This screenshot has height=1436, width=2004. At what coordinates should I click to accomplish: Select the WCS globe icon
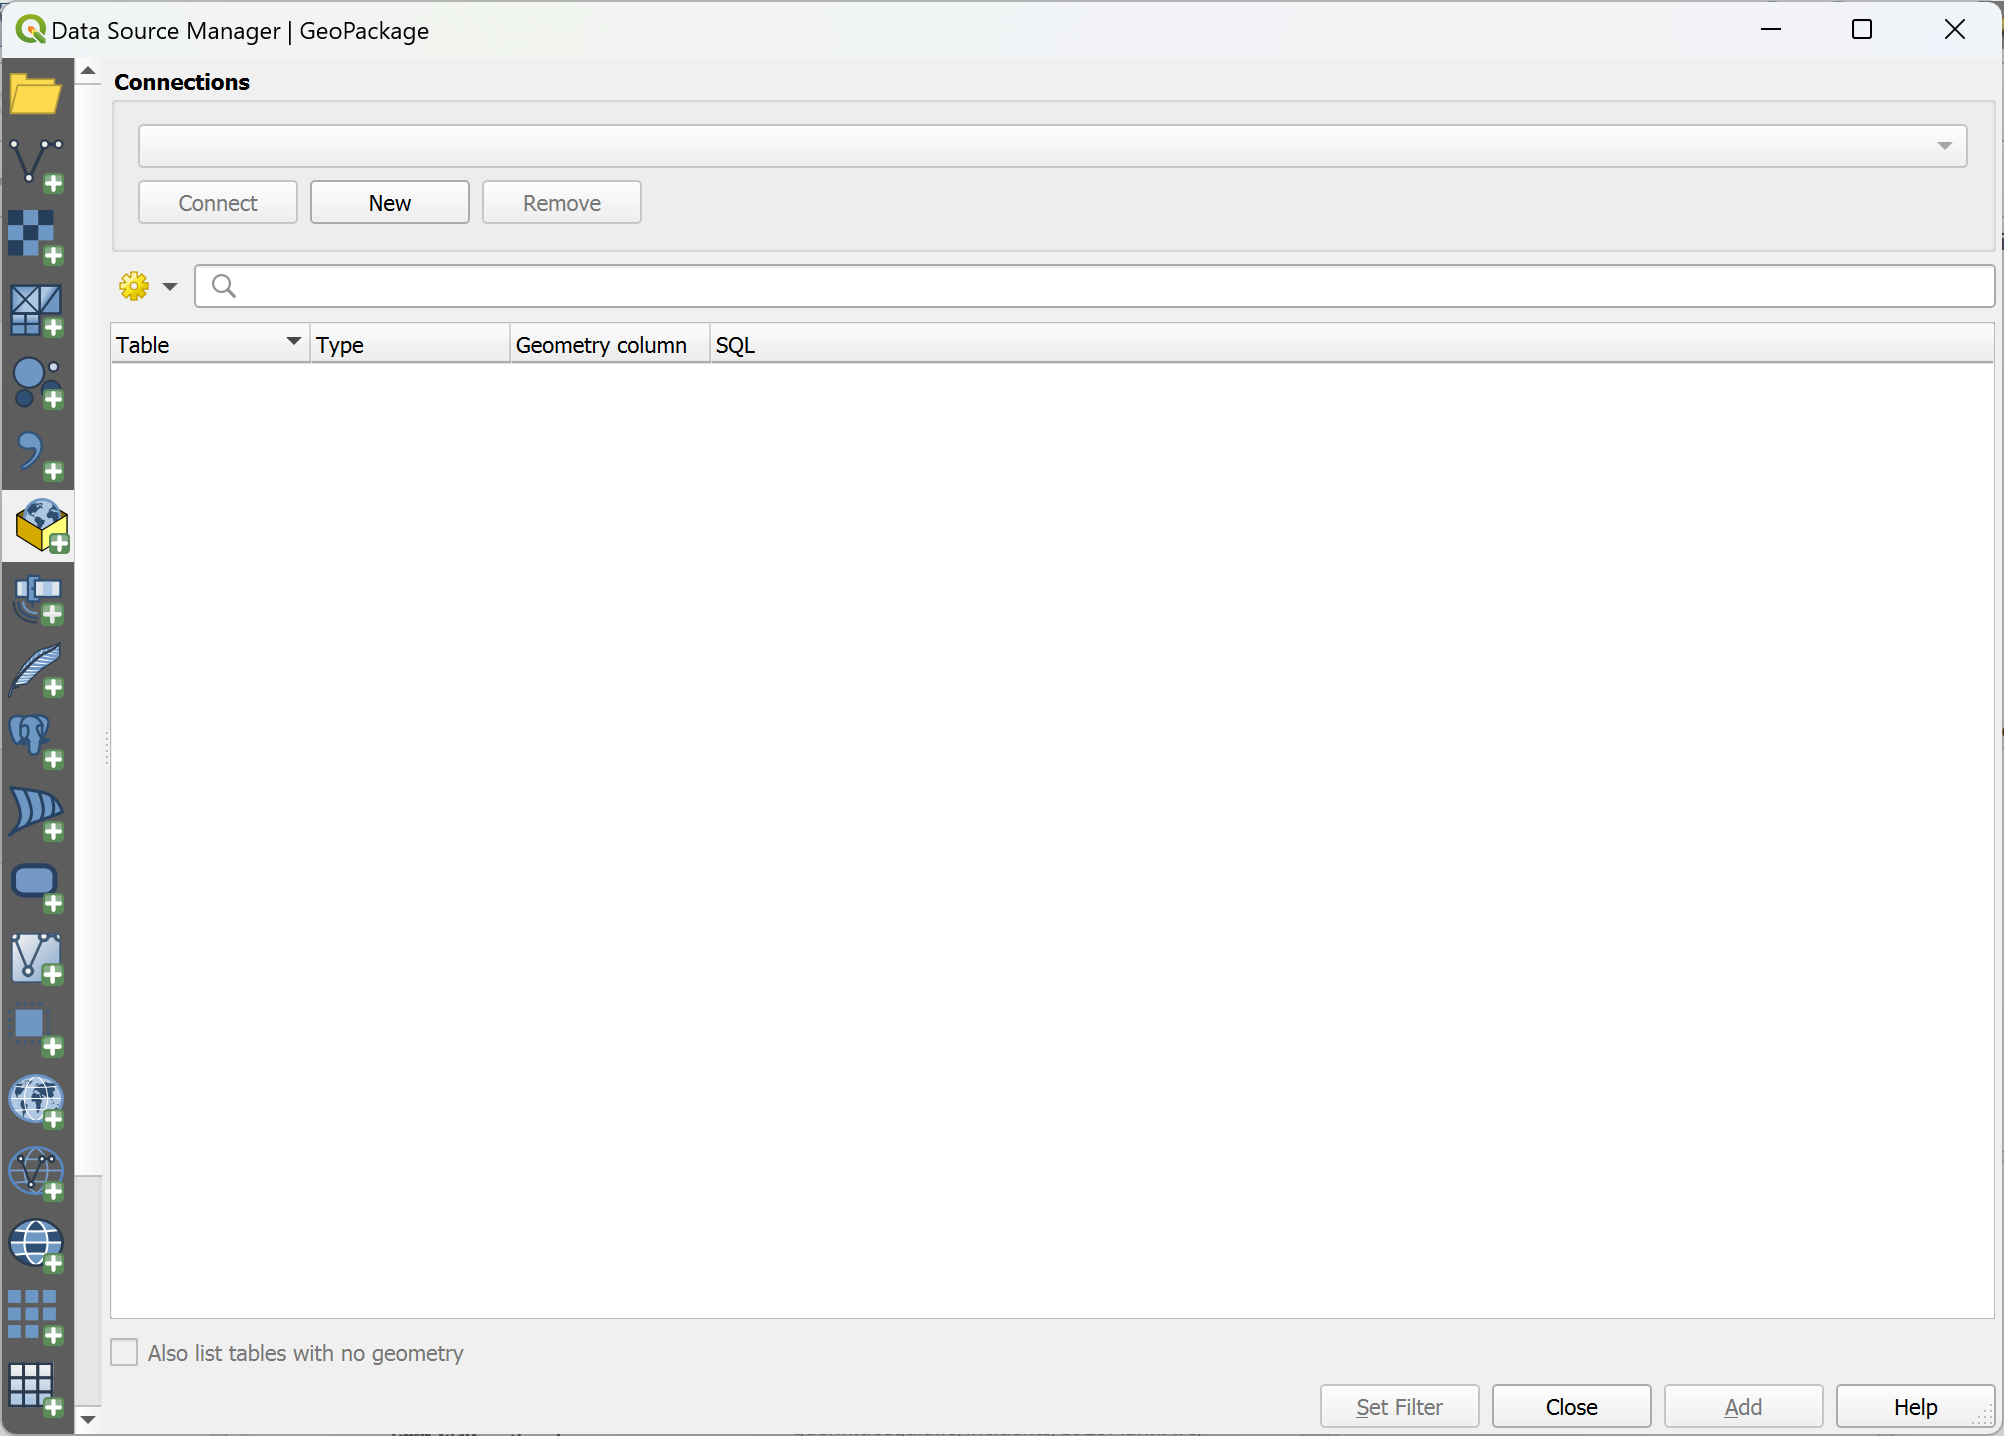[x=36, y=1246]
